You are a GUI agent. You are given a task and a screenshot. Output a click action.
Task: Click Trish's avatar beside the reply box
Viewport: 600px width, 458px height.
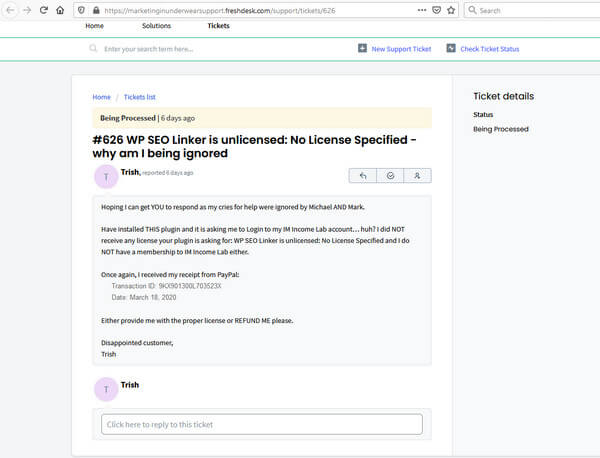(x=106, y=389)
